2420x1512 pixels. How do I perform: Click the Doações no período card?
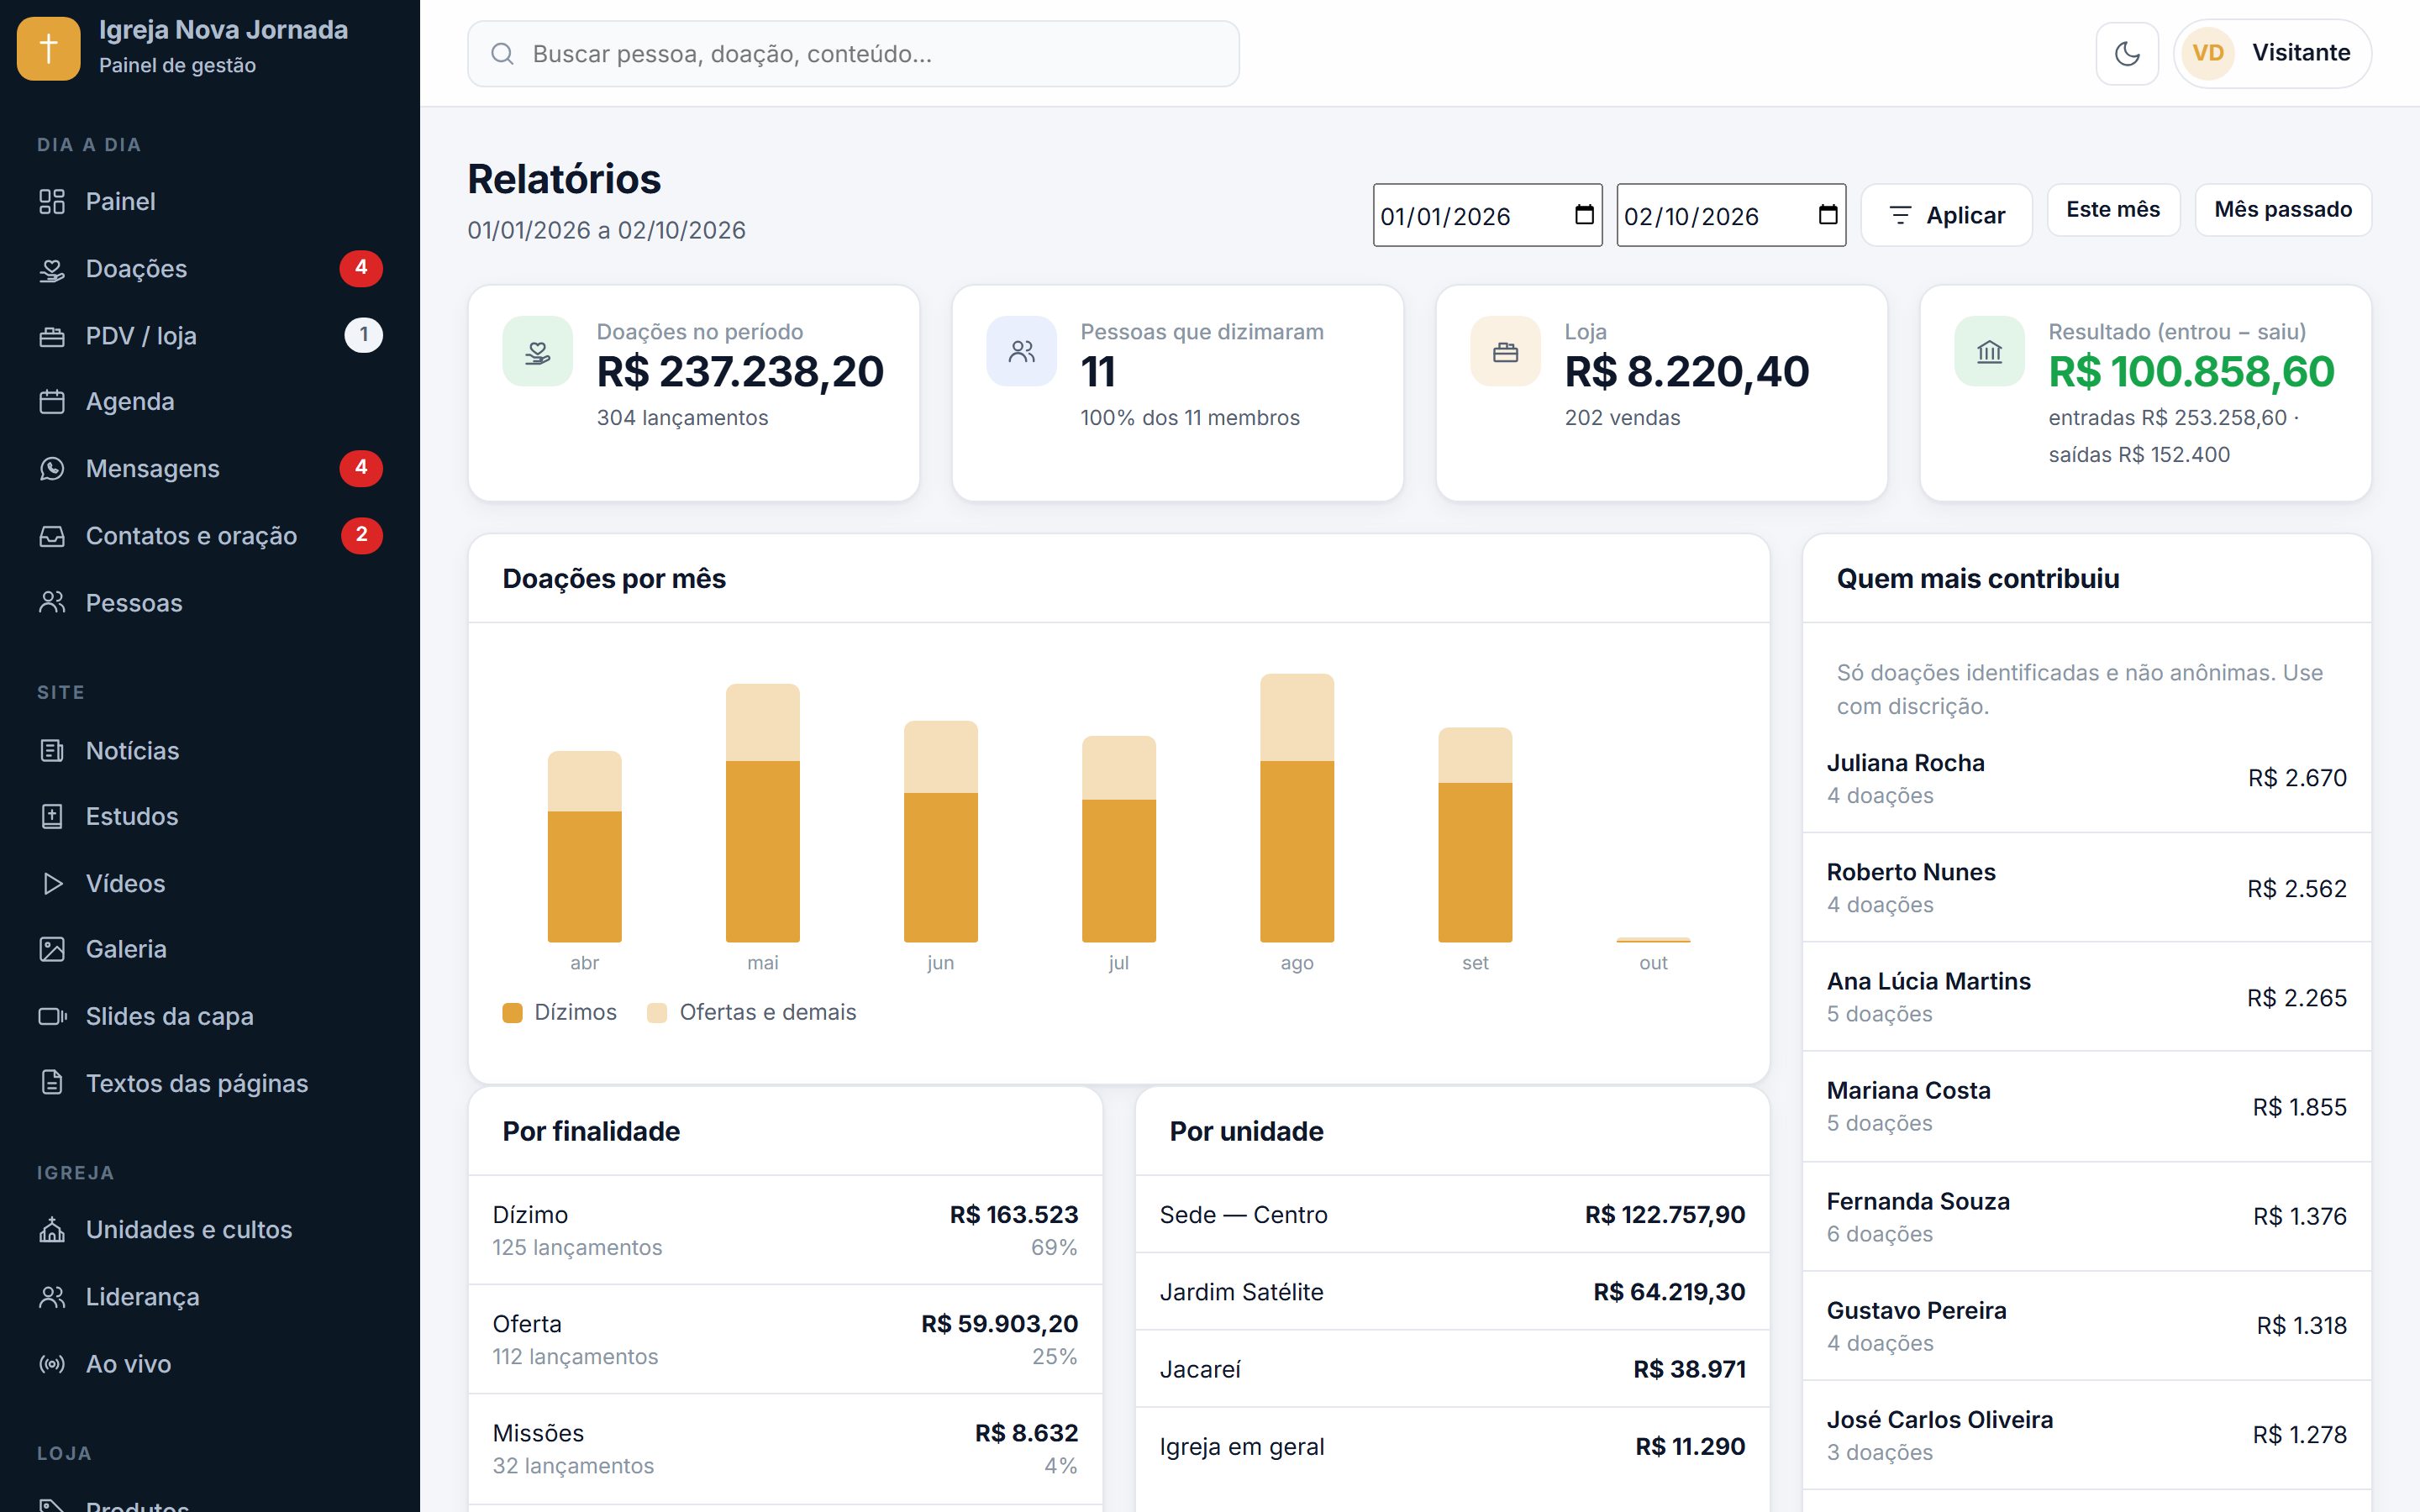pos(693,393)
